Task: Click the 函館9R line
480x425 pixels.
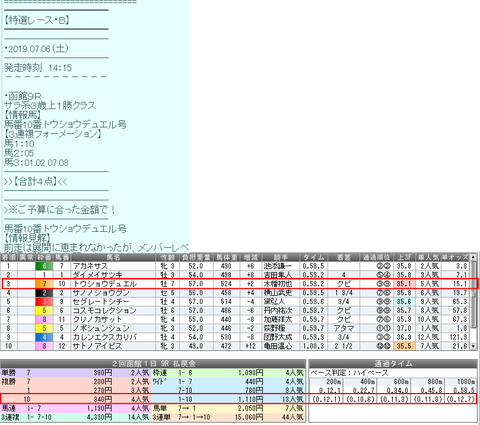Action: pyautogui.click(x=23, y=96)
